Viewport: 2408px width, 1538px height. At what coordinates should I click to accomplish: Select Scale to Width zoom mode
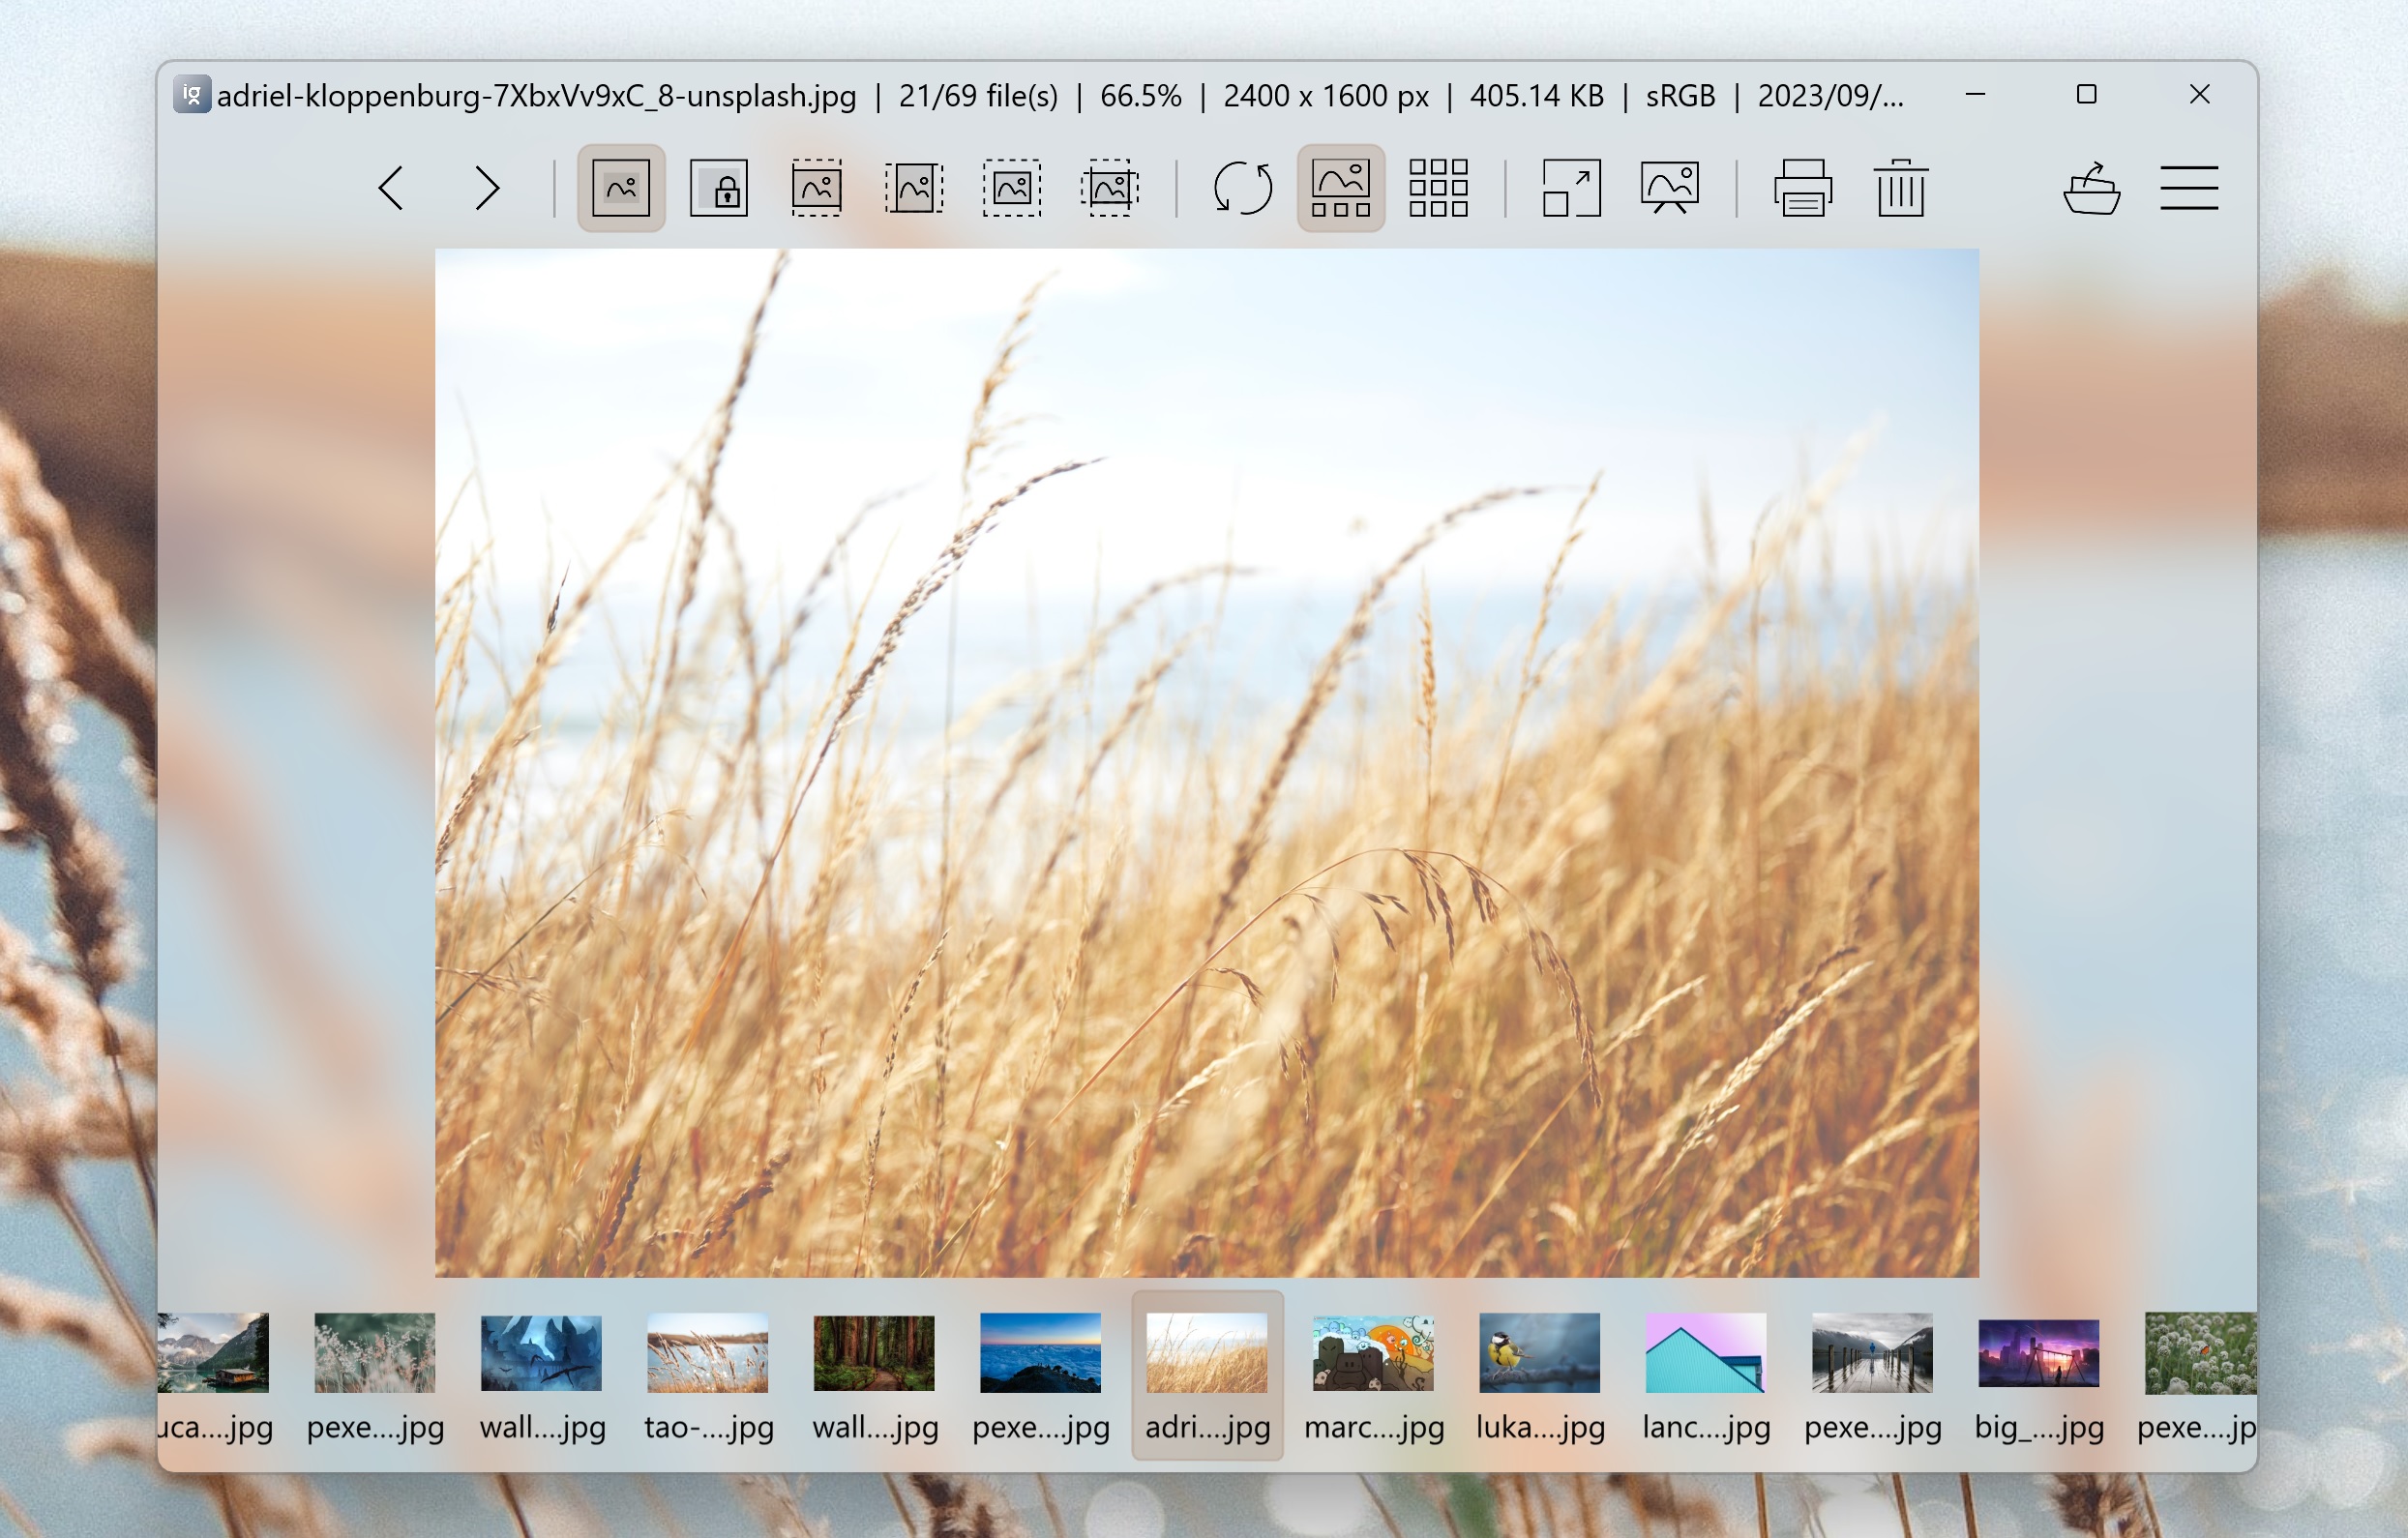pyautogui.click(x=816, y=188)
